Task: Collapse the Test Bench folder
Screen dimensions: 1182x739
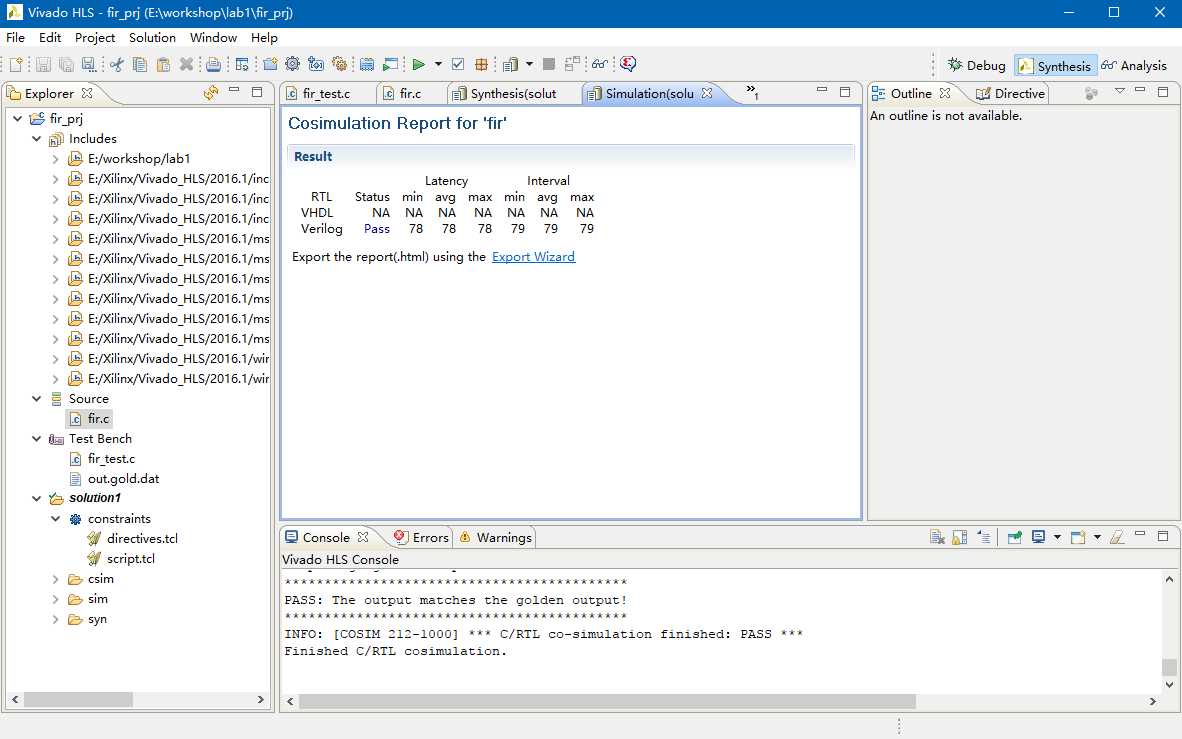Action: click(x=36, y=439)
